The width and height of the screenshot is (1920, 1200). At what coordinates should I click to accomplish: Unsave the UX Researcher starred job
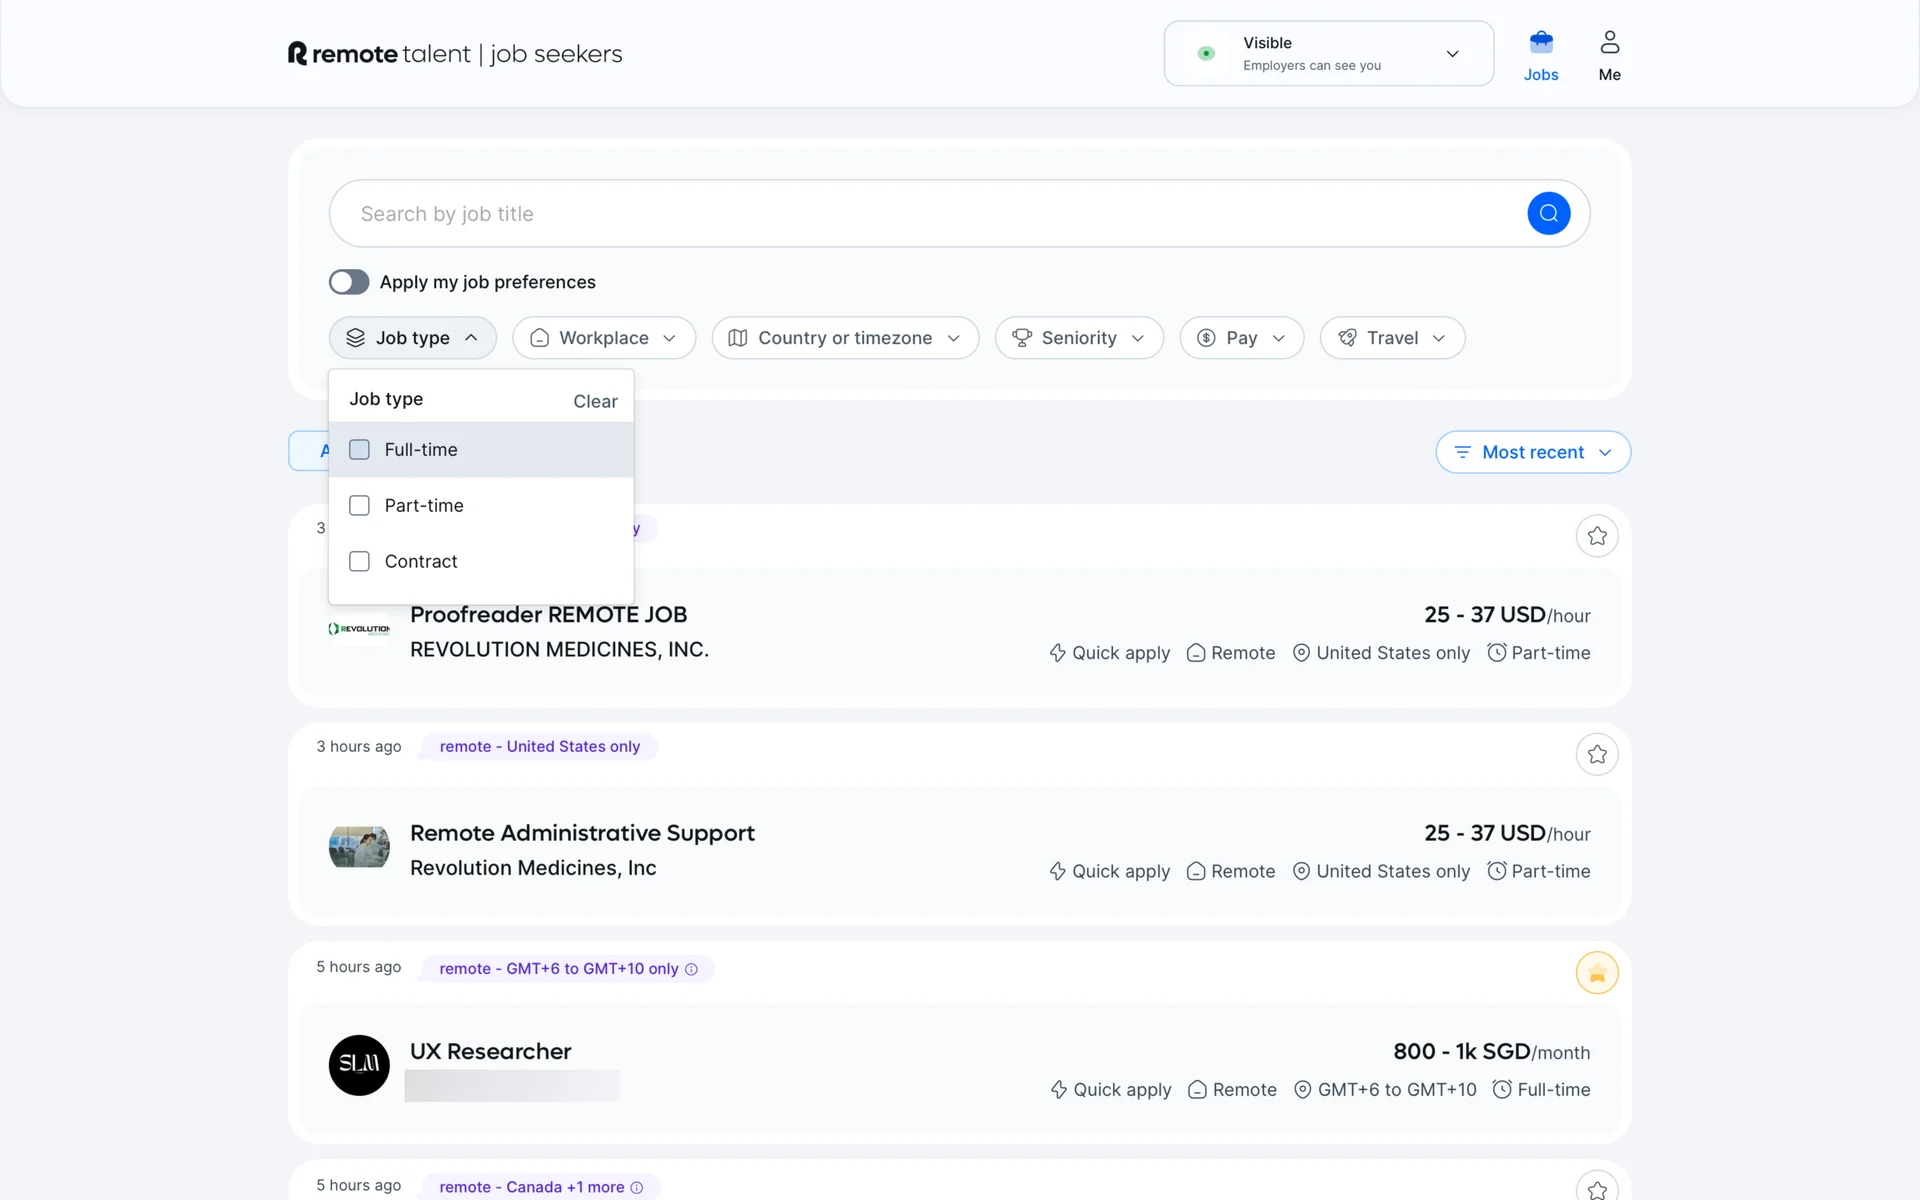1597,973
